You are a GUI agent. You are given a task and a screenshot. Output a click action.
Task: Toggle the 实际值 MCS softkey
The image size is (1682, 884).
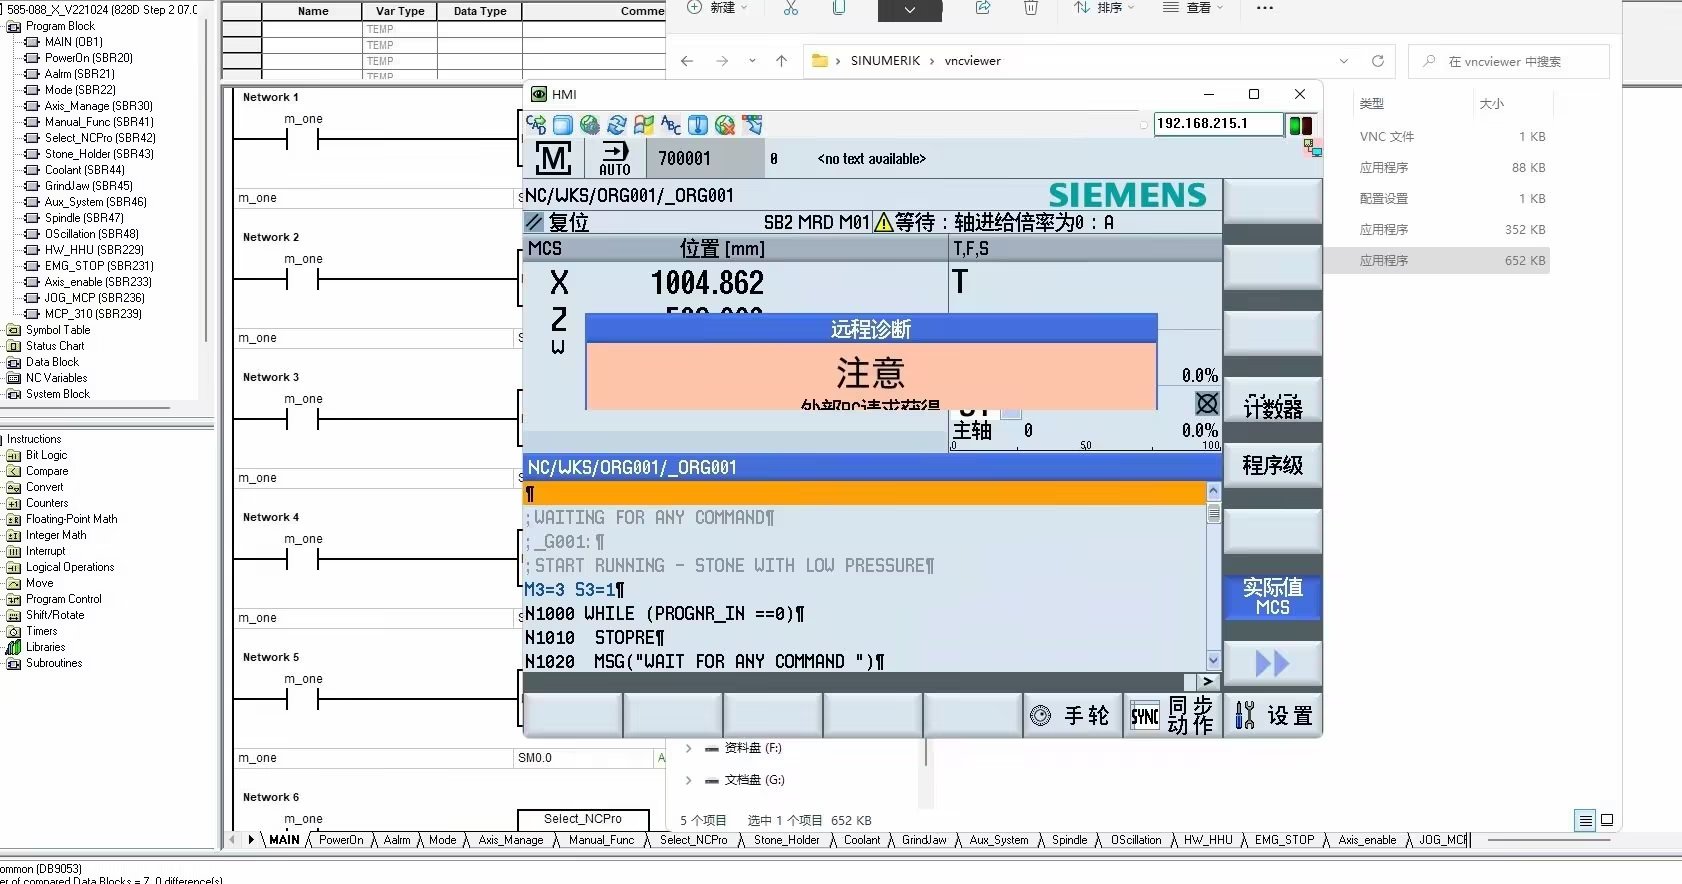(1272, 596)
